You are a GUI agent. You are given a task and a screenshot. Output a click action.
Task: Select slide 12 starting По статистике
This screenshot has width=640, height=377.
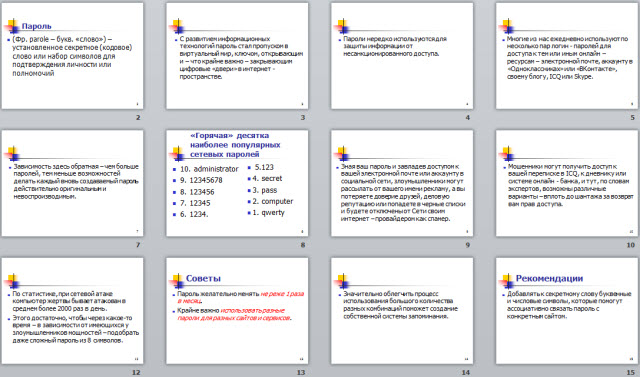[72, 310]
